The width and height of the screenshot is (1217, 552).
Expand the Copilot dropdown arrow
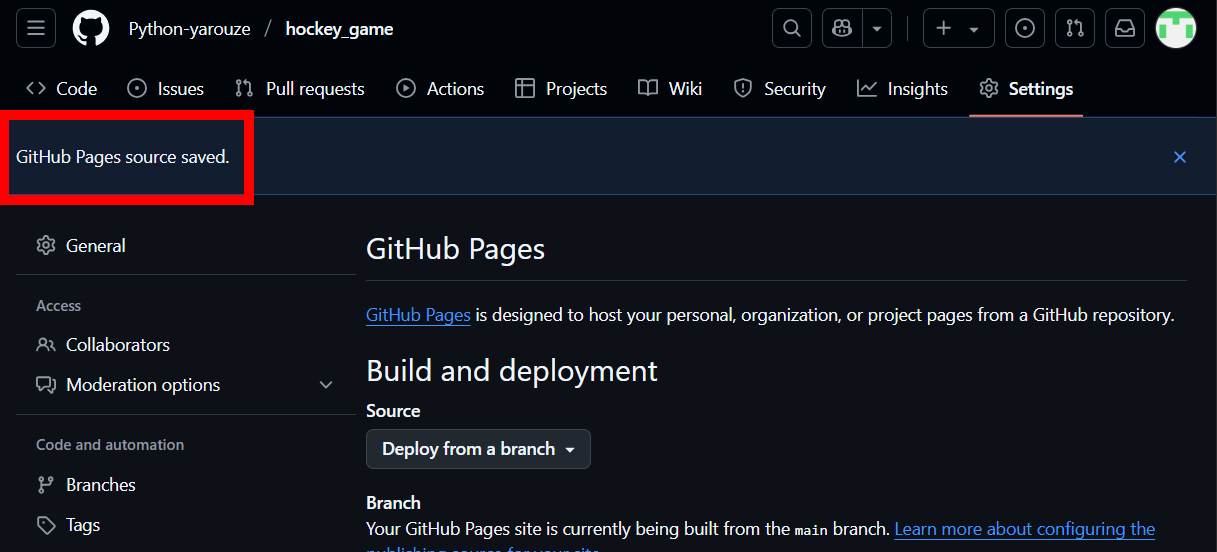(877, 28)
